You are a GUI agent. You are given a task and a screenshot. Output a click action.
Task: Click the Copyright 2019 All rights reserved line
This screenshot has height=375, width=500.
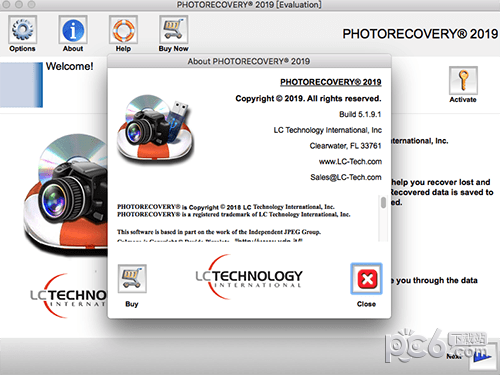pyautogui.click(x=308, y=99)
